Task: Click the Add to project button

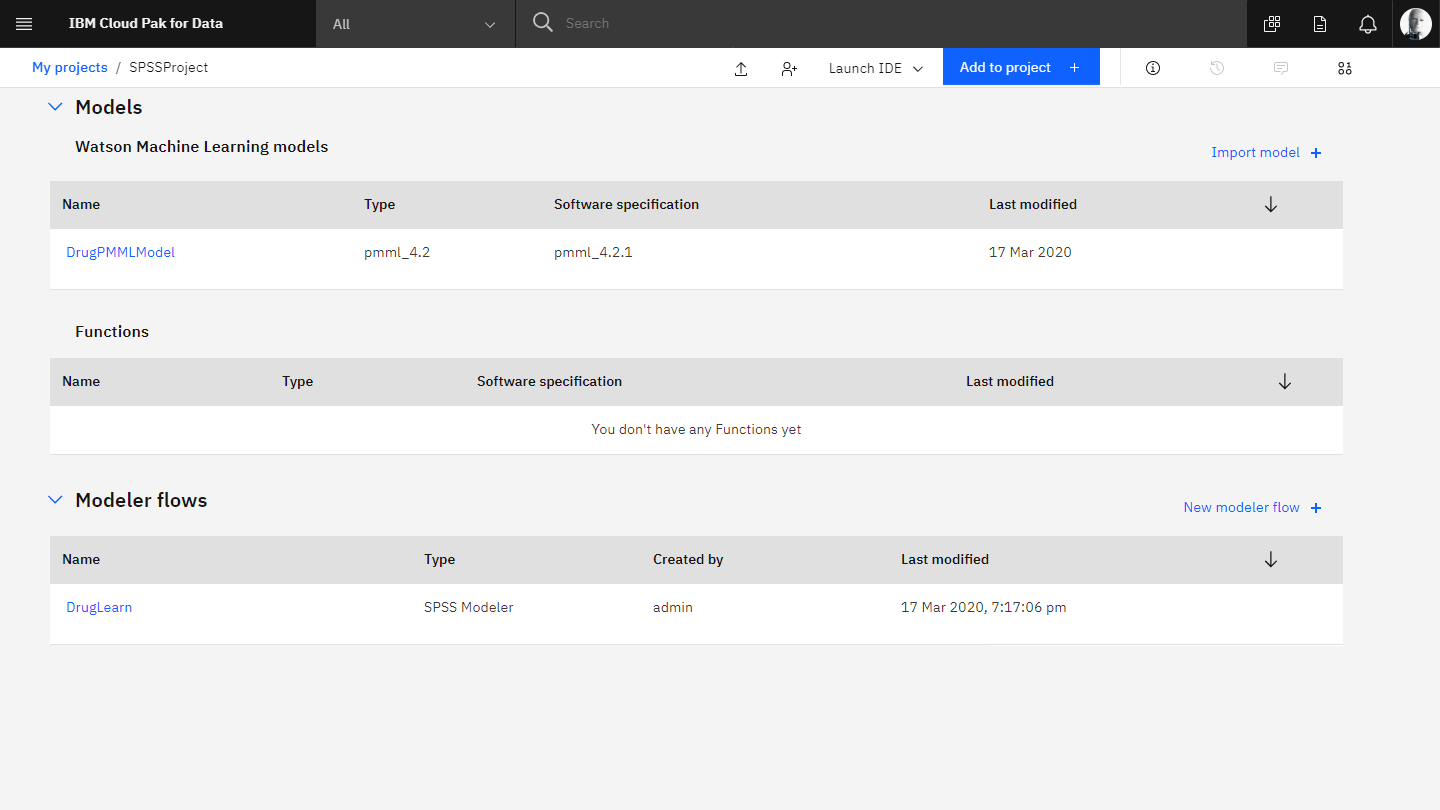Action: [x=1020, y=66]
